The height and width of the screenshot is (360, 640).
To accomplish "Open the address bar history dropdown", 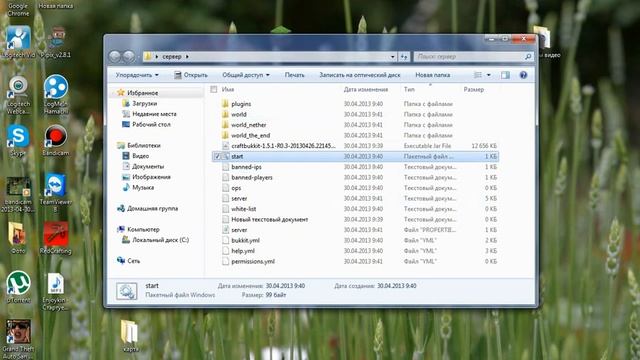I will [x=392, y=57].
